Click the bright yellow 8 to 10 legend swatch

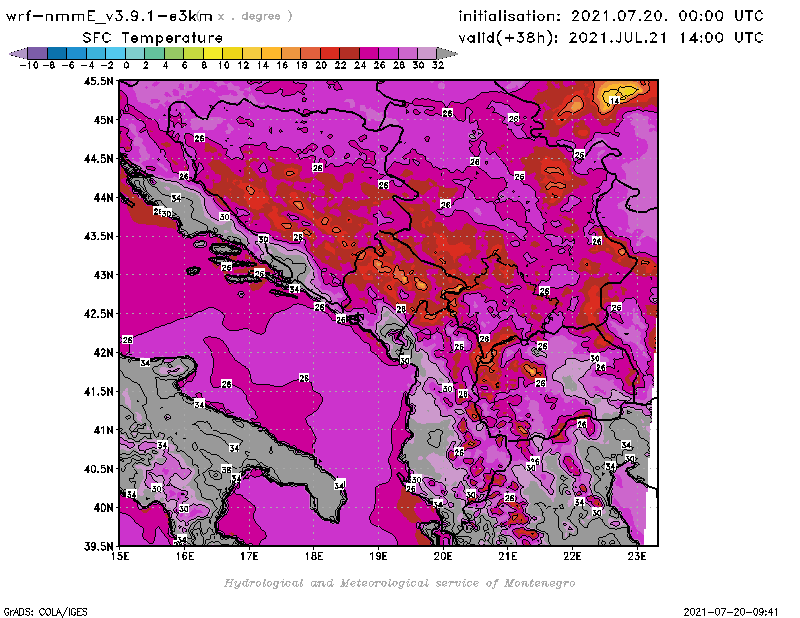pyautogui.click(x=213, y=53)
